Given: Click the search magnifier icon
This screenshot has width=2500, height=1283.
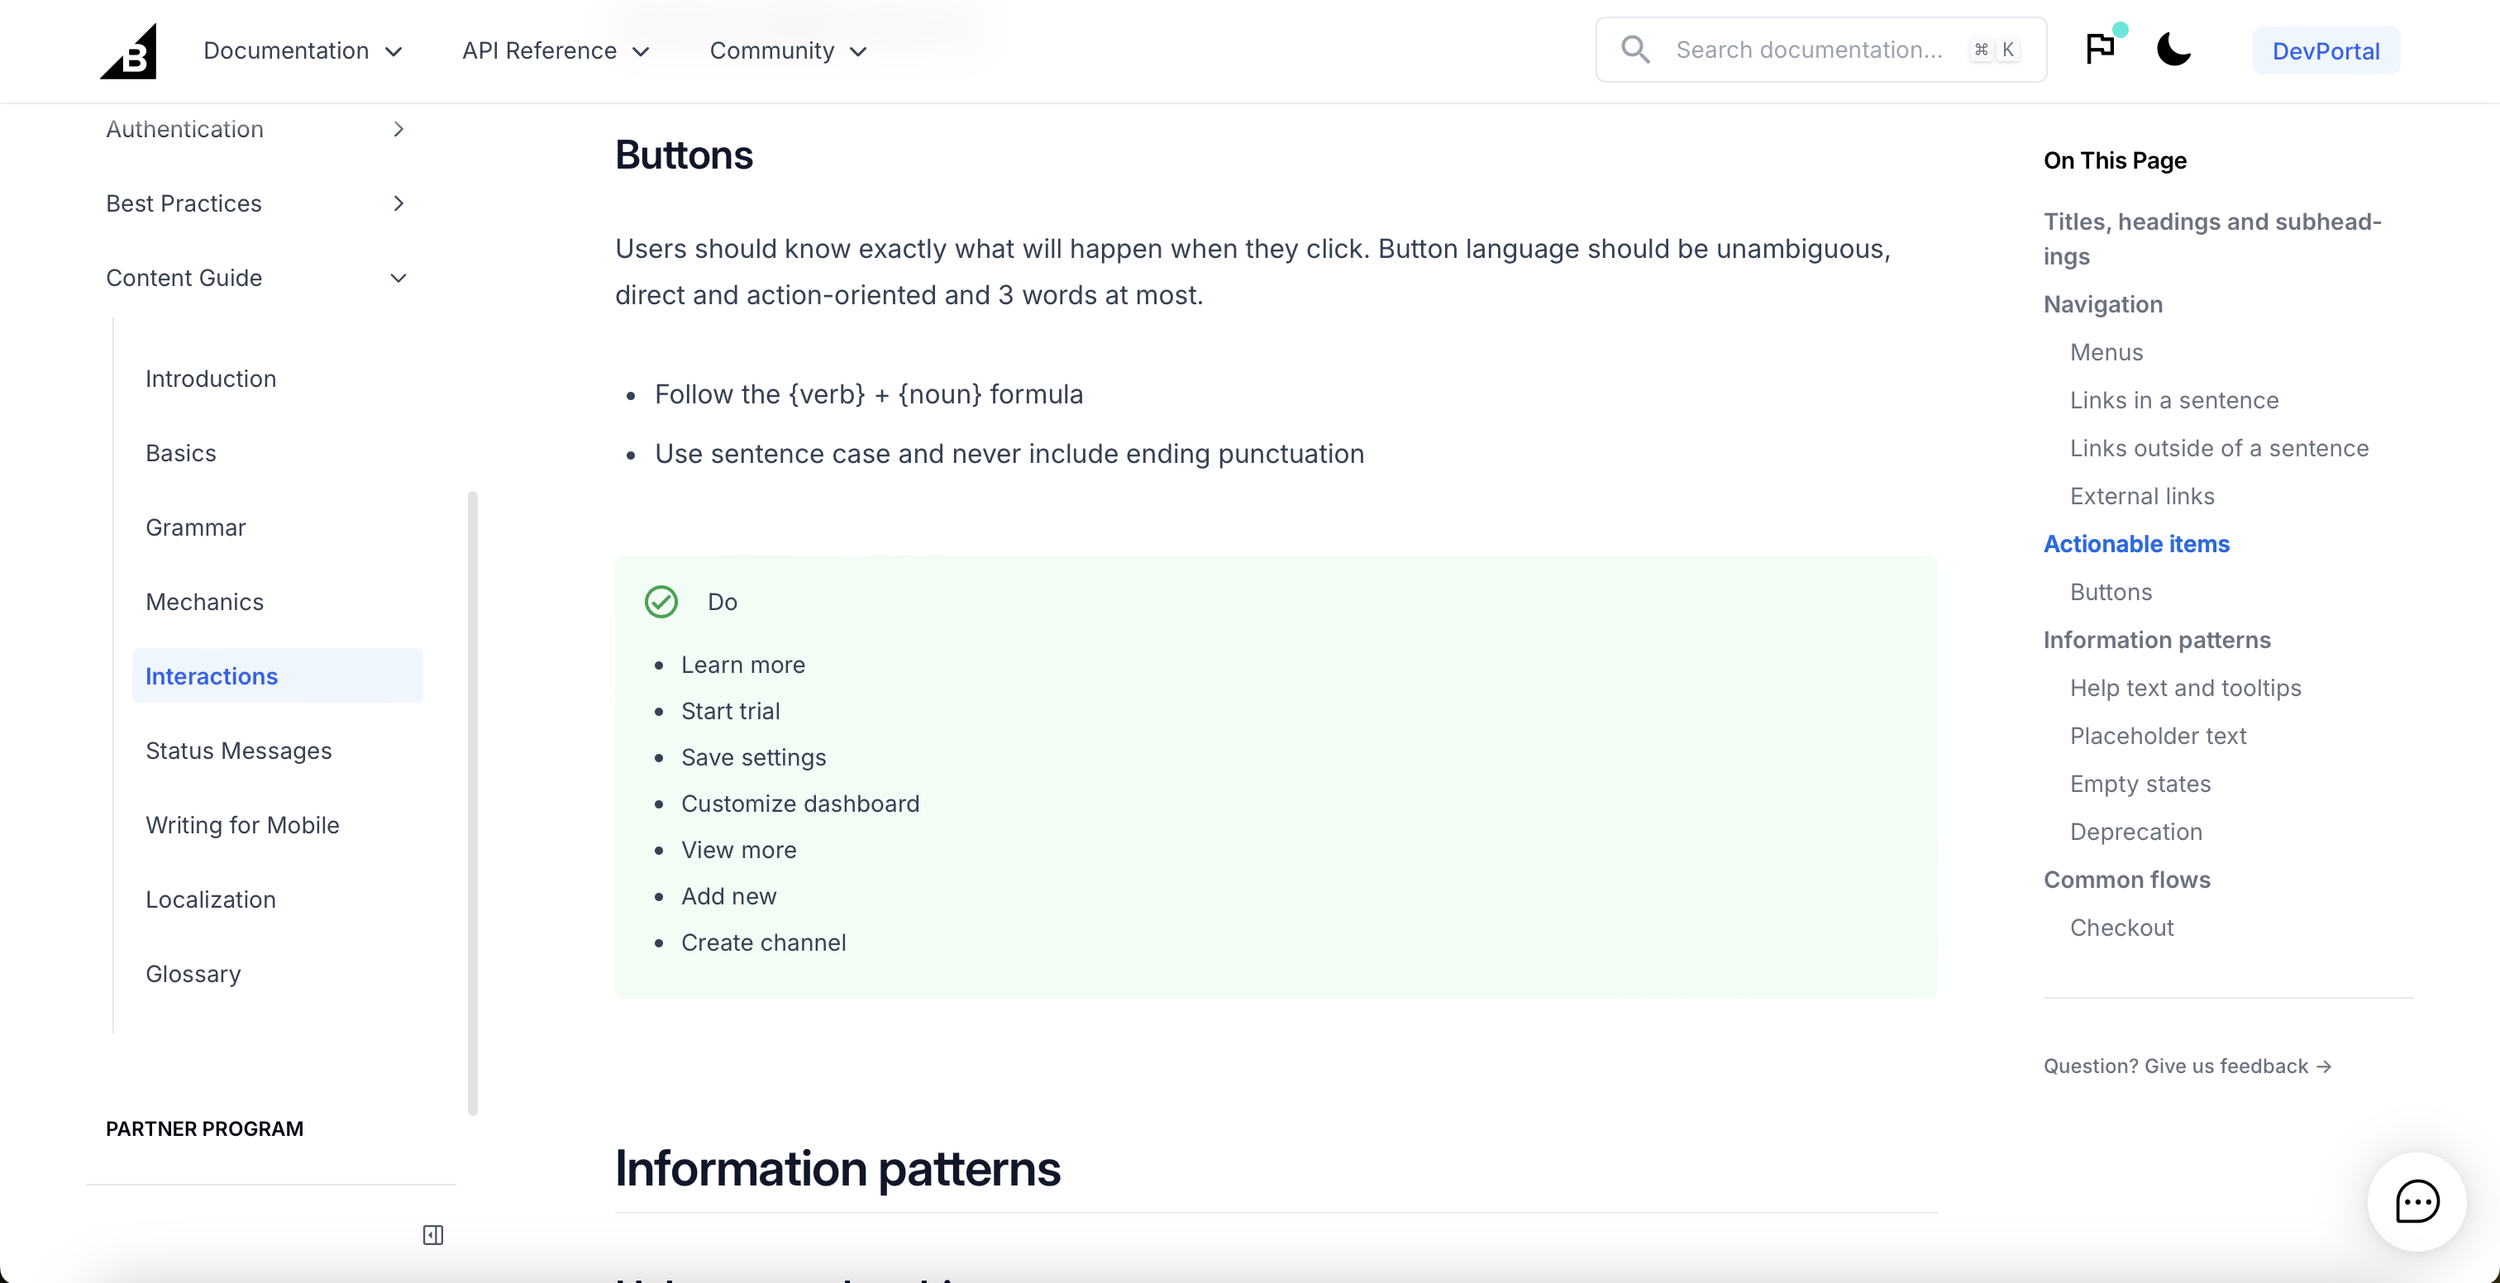Looking at the screenshot, I should click(x=1635, y=49).
